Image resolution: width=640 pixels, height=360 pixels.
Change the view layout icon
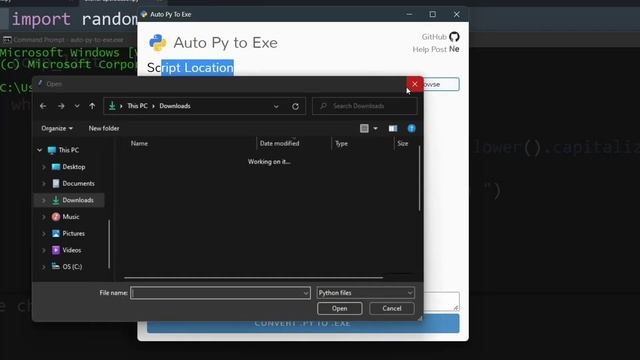pos(364,129)
